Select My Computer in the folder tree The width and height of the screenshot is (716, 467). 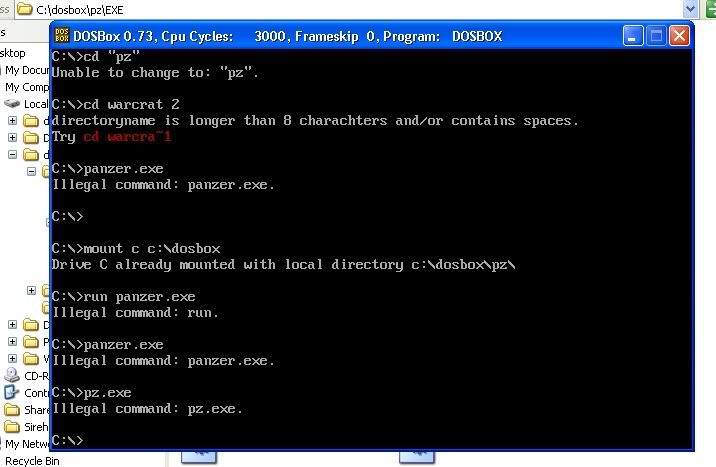(x=26, y=87)
